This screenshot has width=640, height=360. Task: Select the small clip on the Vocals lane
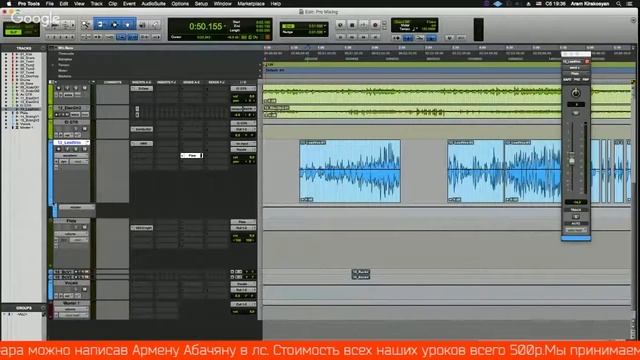point(361,274)
